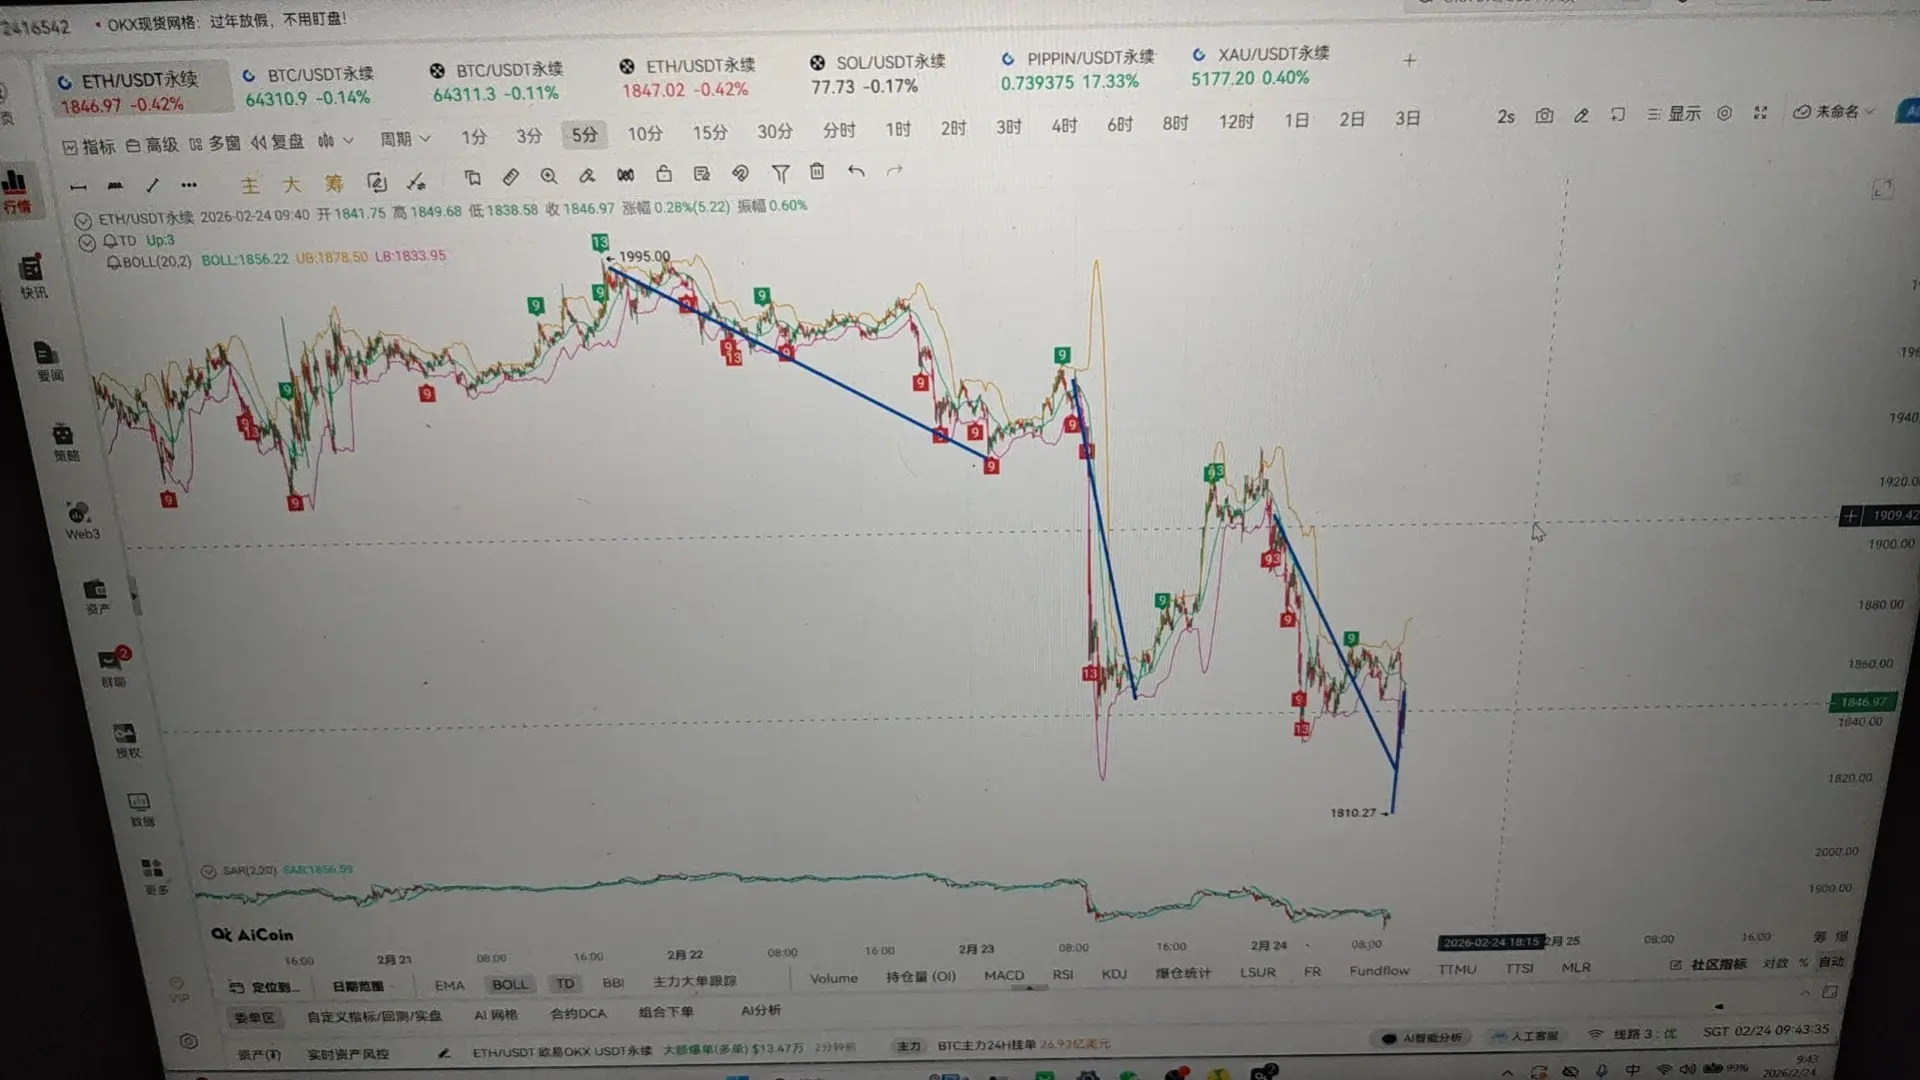The image size is (1920, 1080).
Task: Enable the EMA indicator
Action: click(449, 985)
